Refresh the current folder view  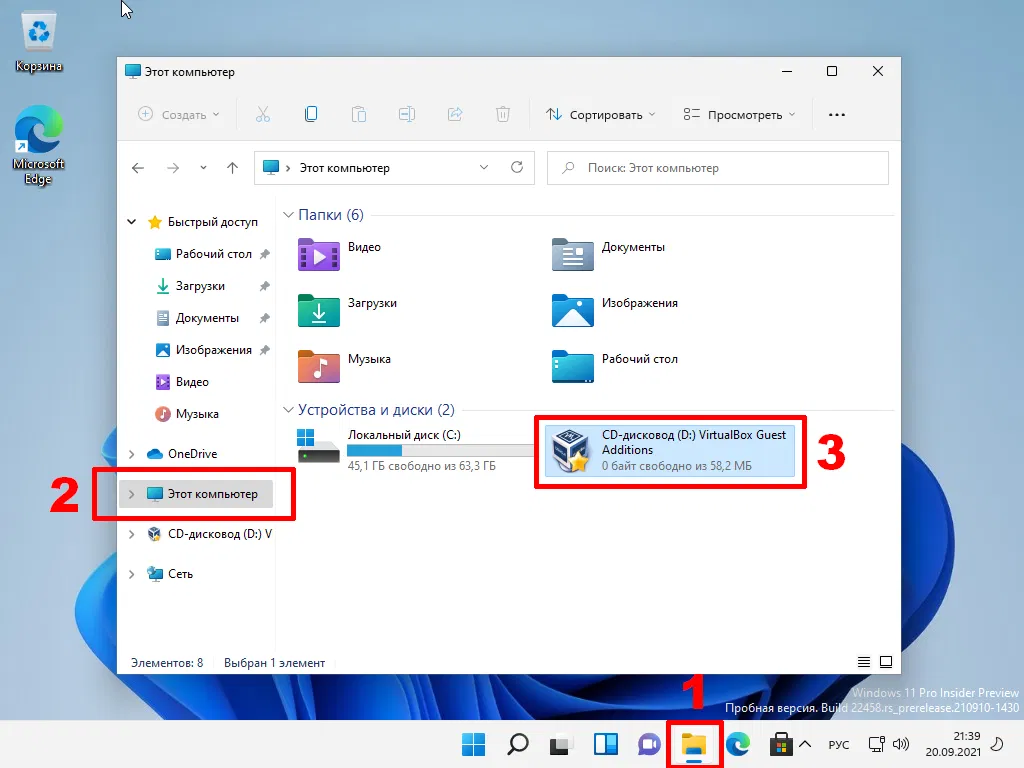pyautogui.click(x=517, y=167)
